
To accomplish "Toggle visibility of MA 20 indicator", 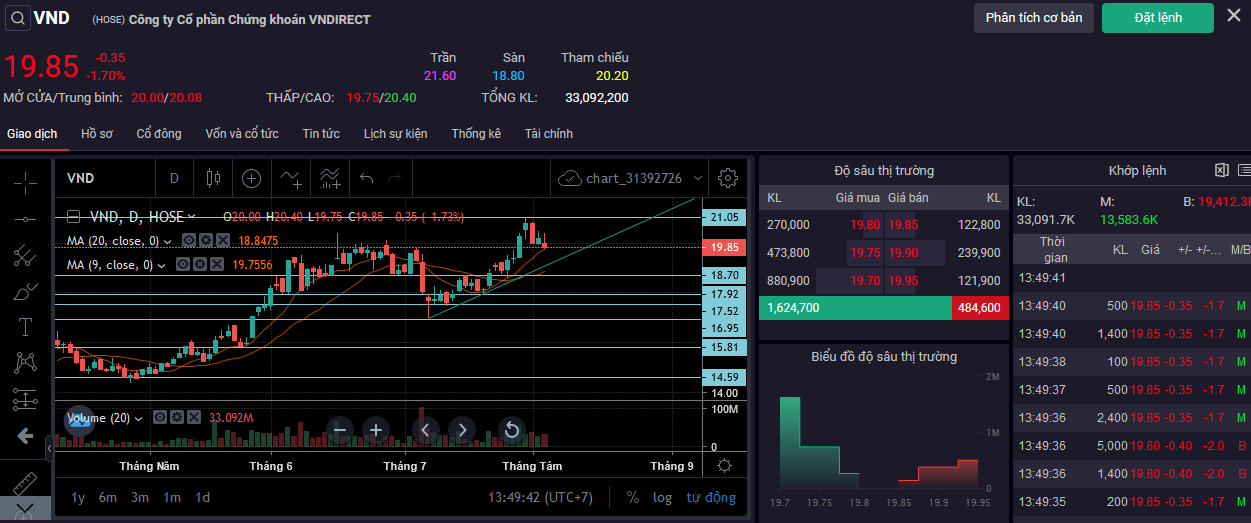I will tap(188, 241).
